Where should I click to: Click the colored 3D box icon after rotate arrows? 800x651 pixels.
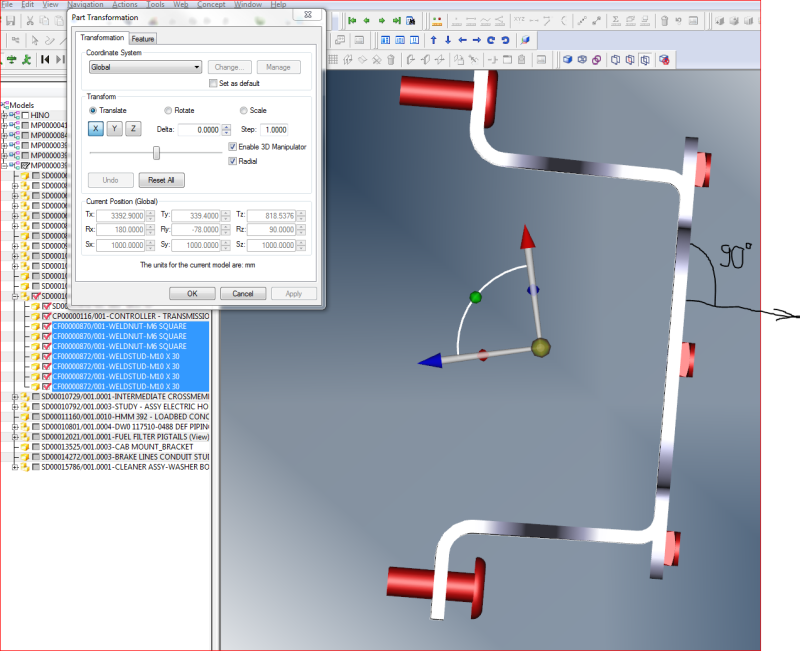[525, 40]
